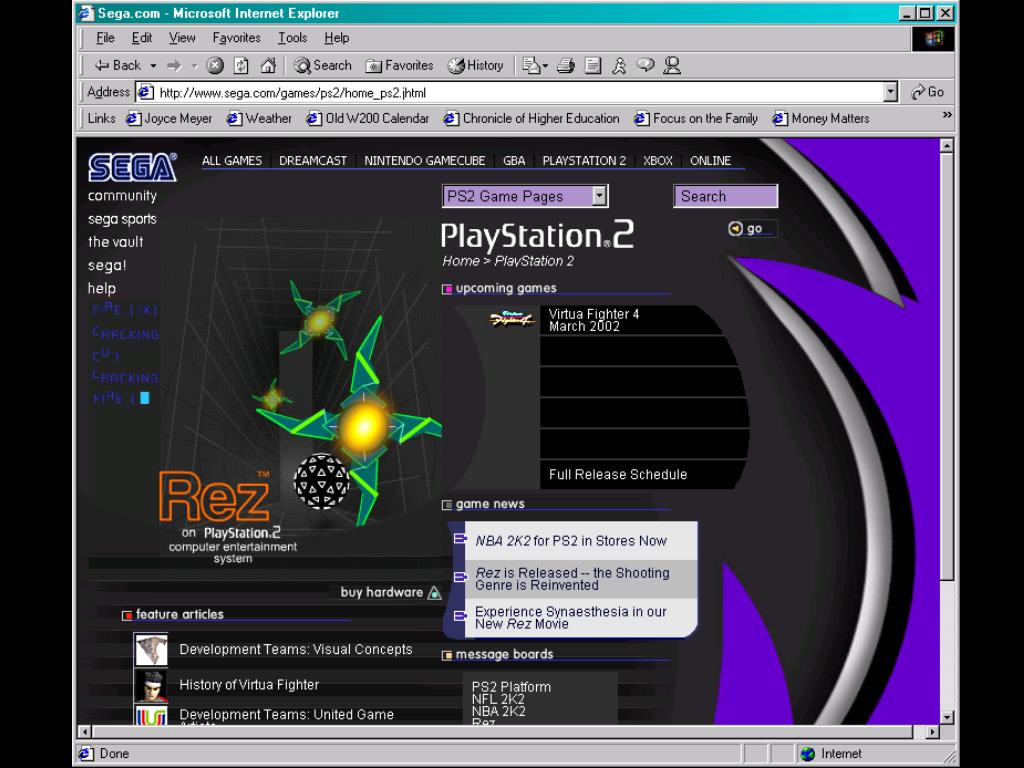Click the Go button next to Address

[927, 92]
